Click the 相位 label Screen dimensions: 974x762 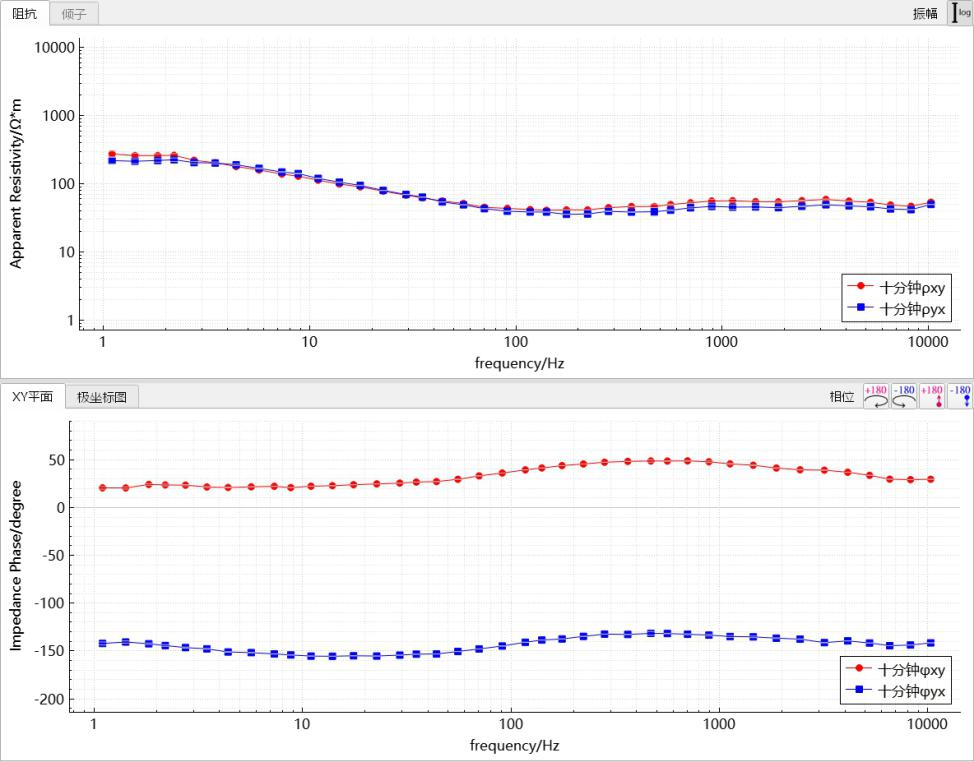coord(842,397)
